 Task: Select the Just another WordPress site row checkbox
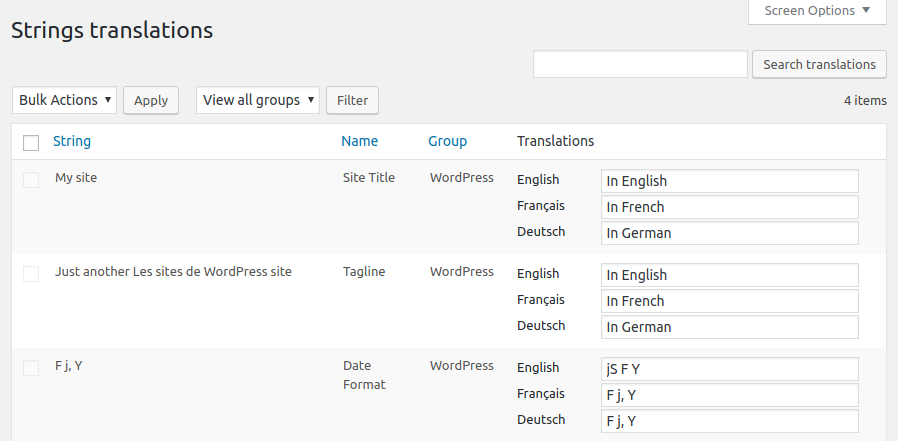pos(31,274)
